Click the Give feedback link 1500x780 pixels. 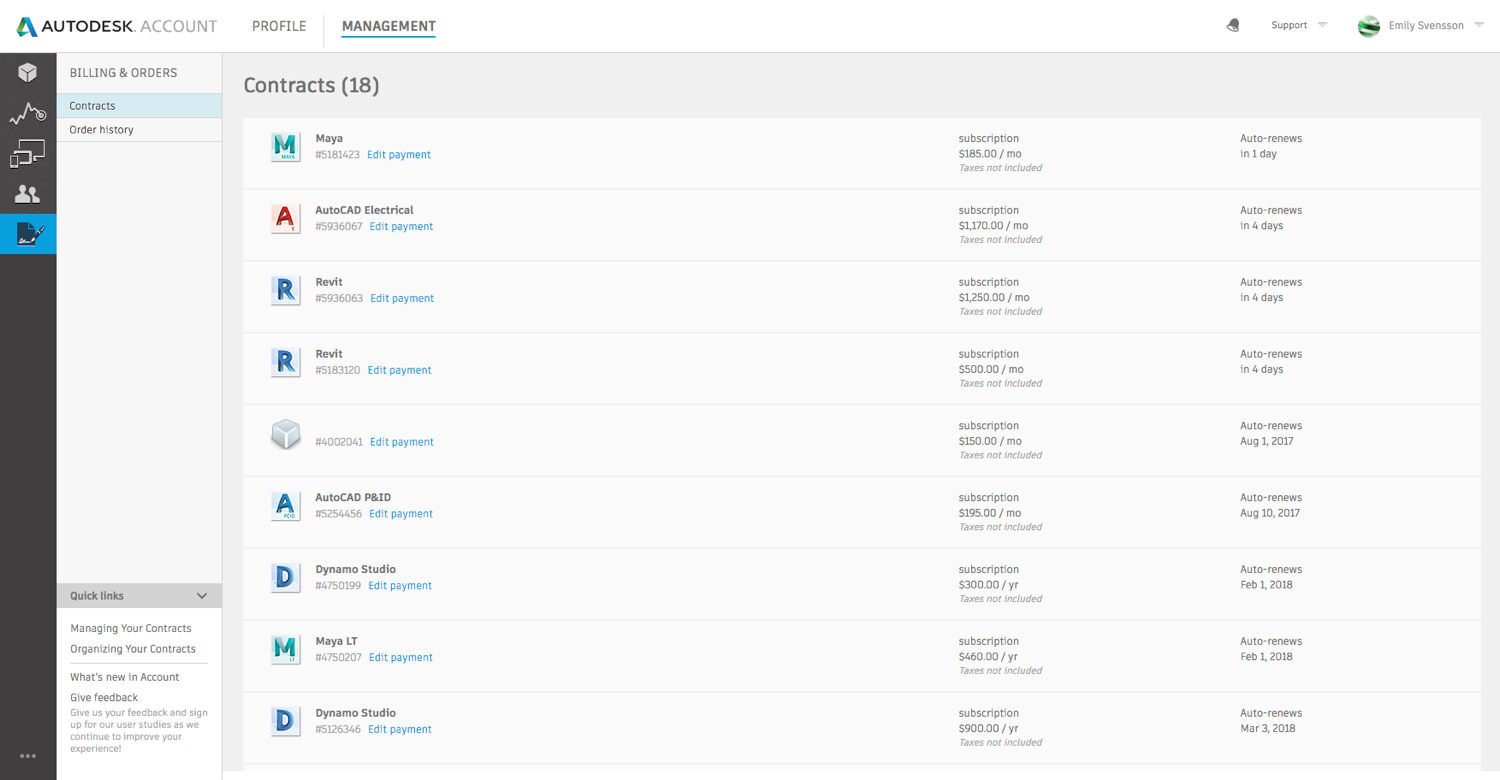coord(104,698)
